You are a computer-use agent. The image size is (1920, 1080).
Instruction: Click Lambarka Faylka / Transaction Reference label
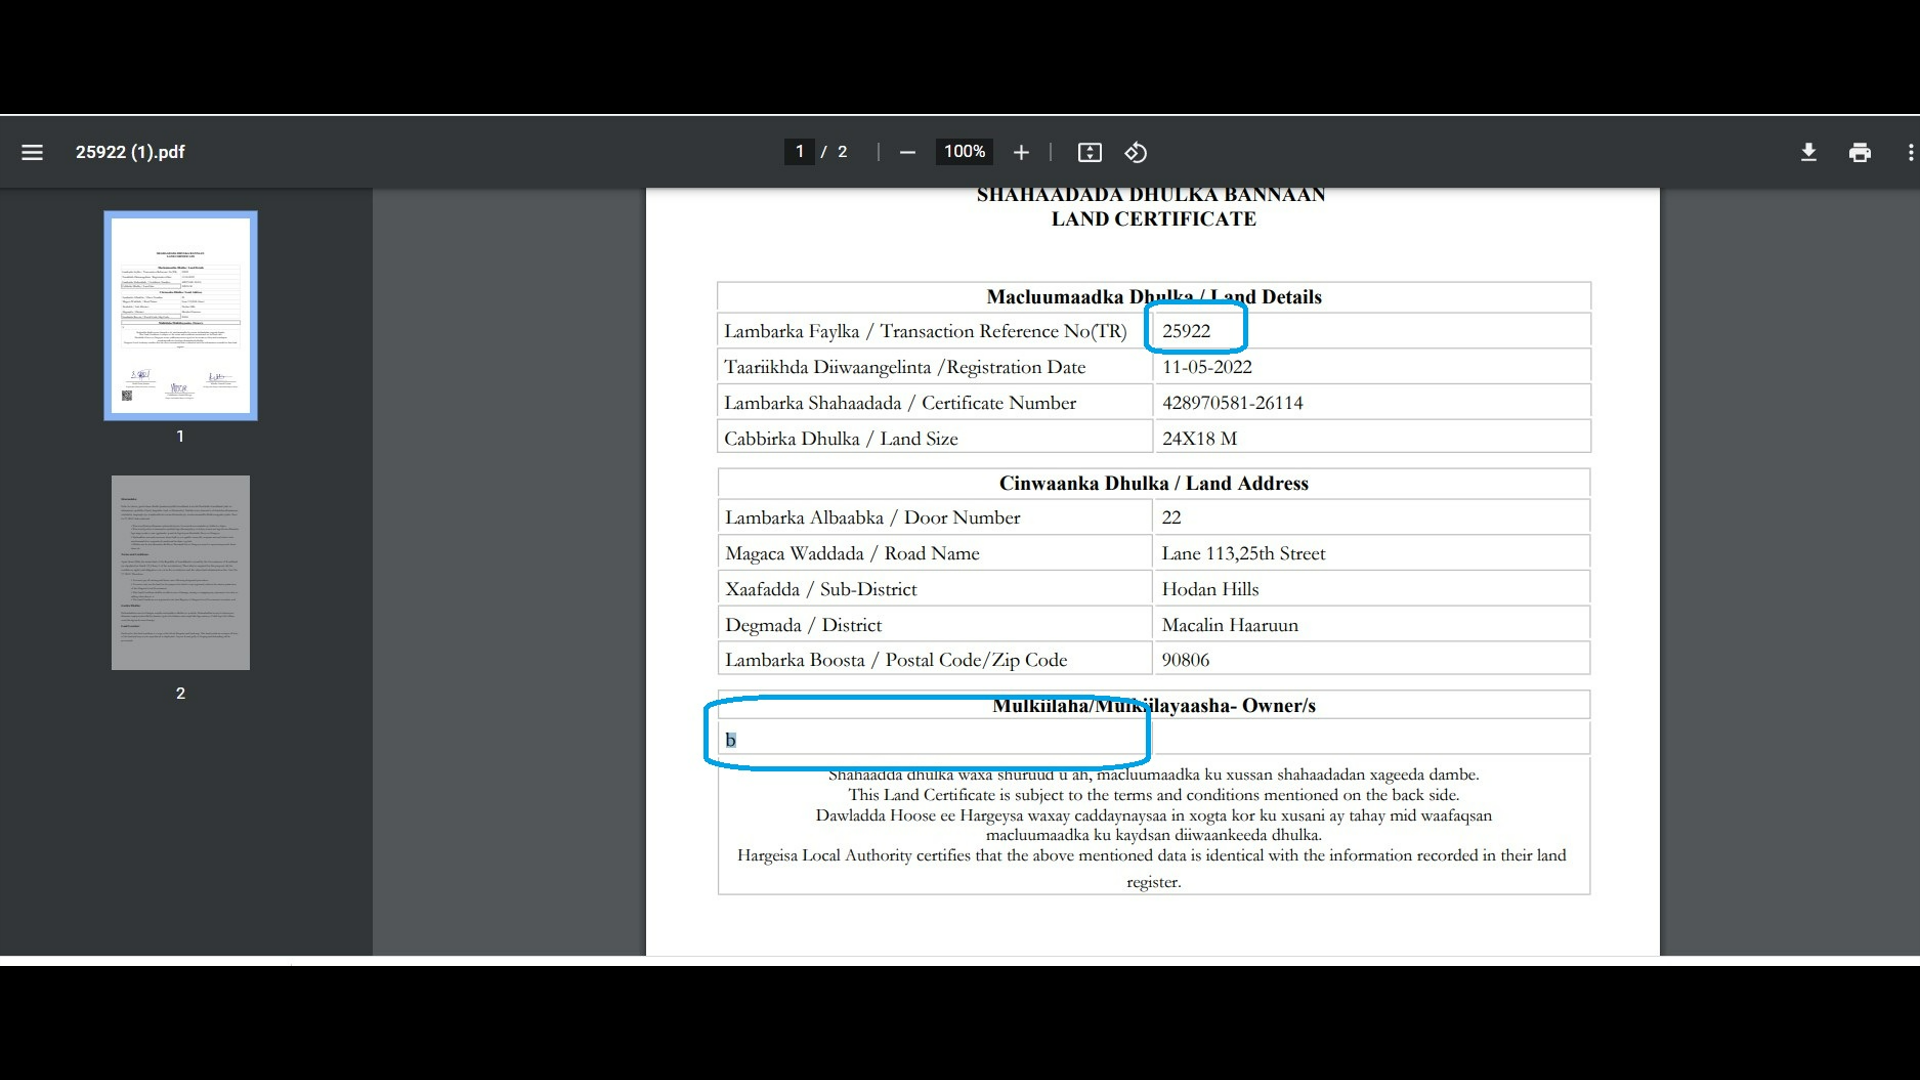(x=925, y=332)
